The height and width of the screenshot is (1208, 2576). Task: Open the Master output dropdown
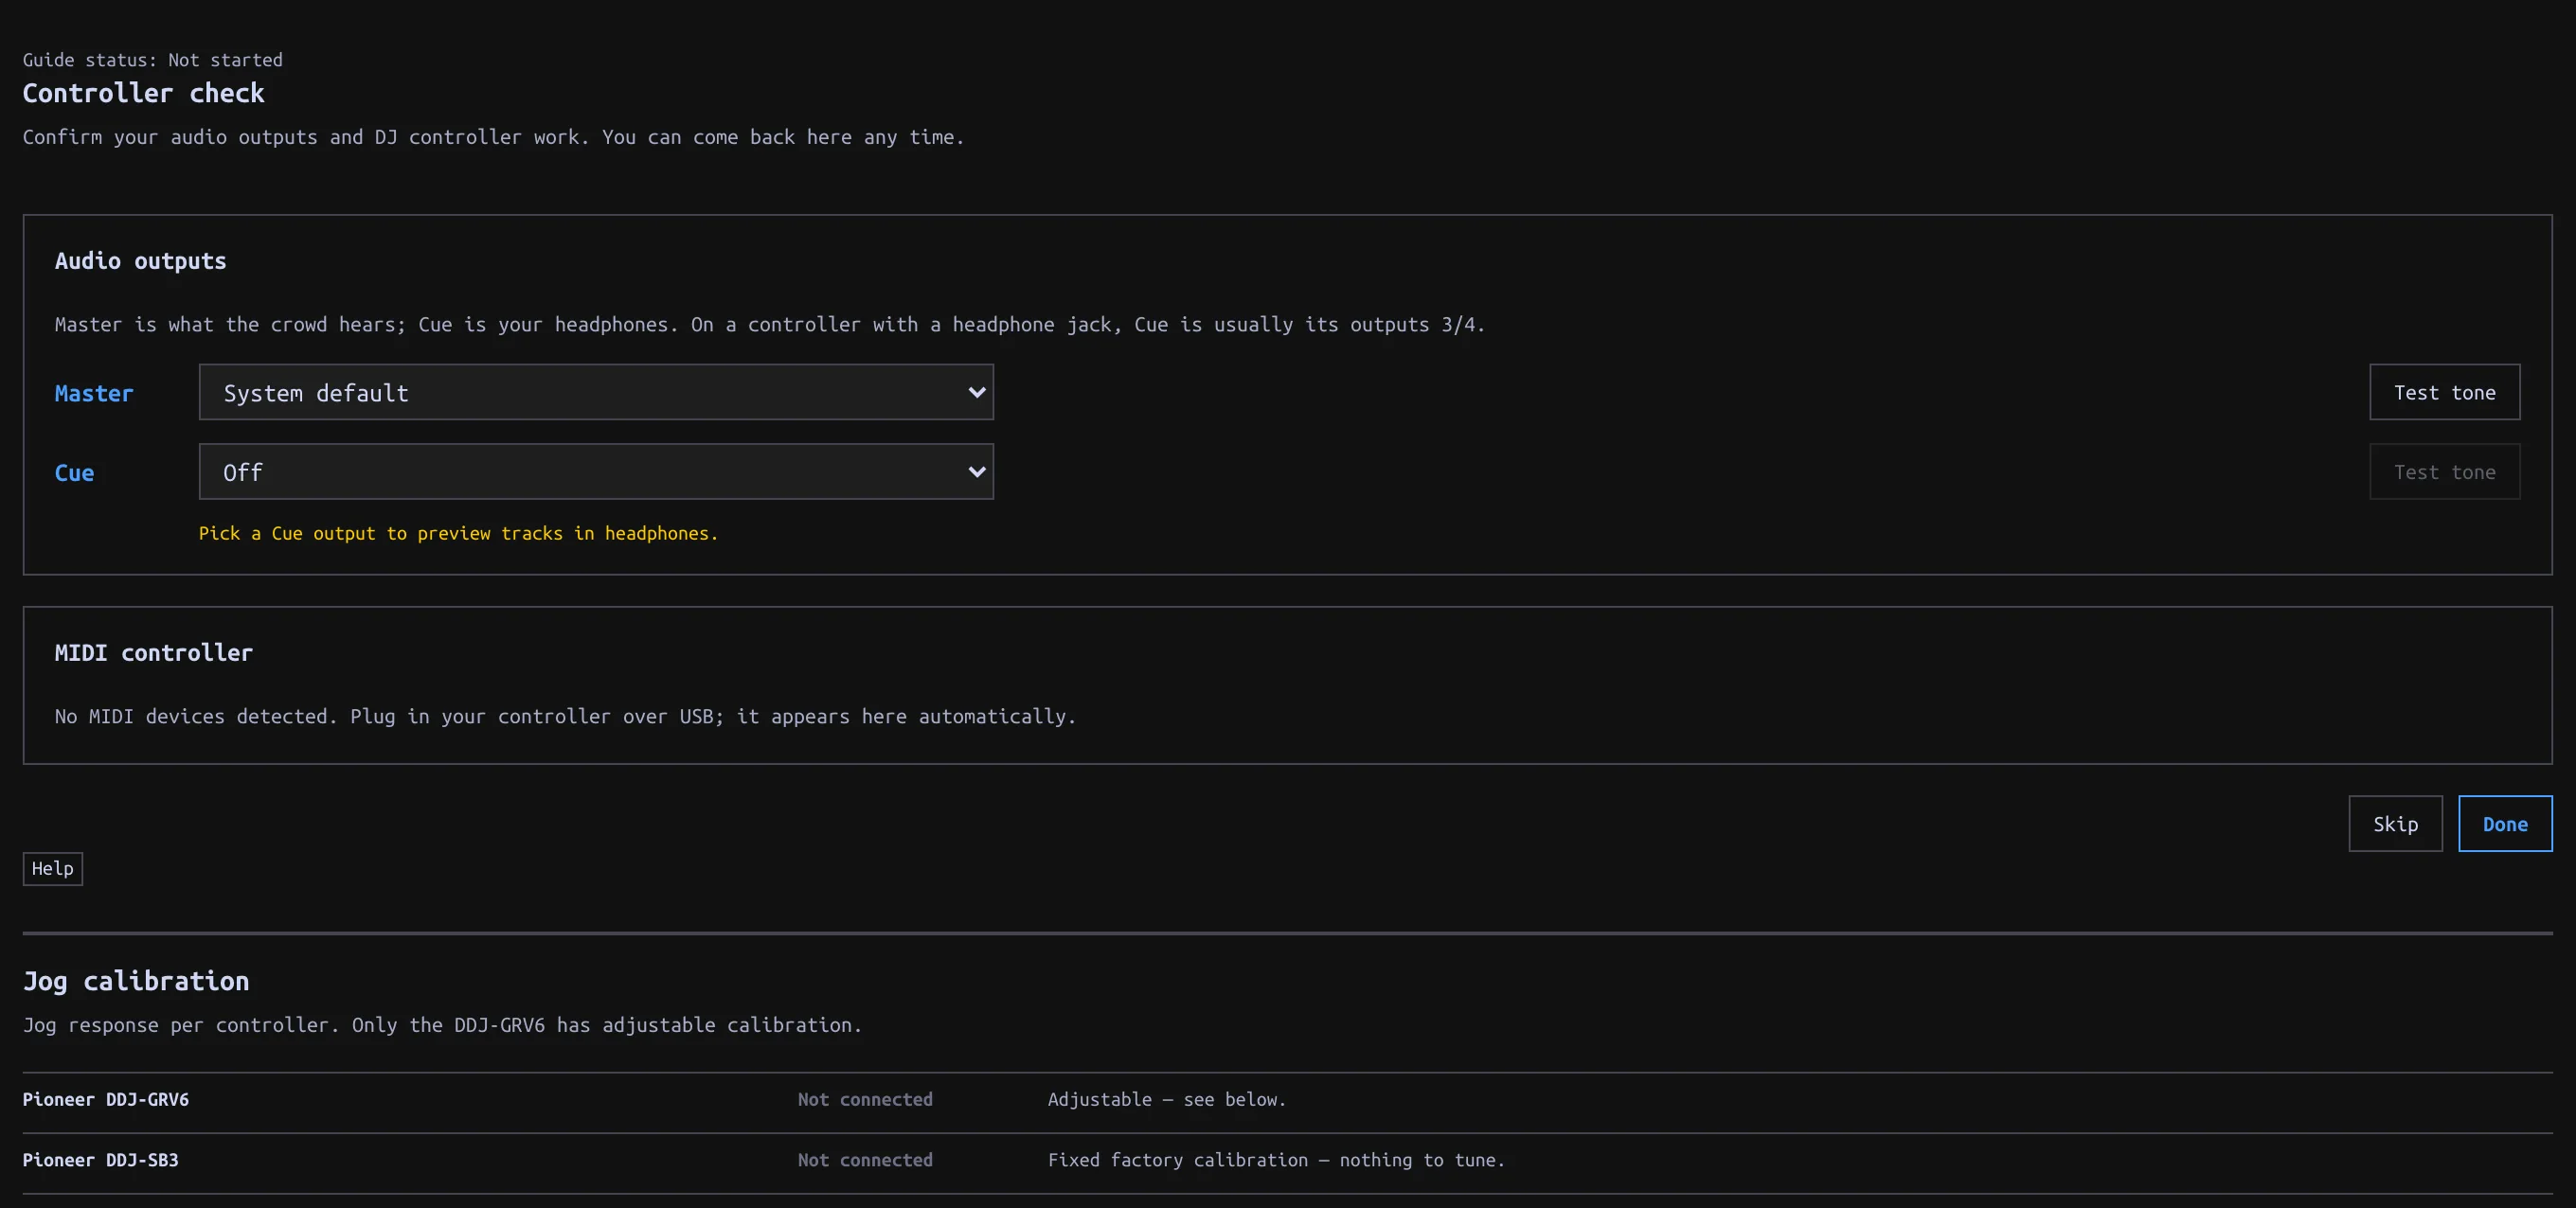(596, 392)
